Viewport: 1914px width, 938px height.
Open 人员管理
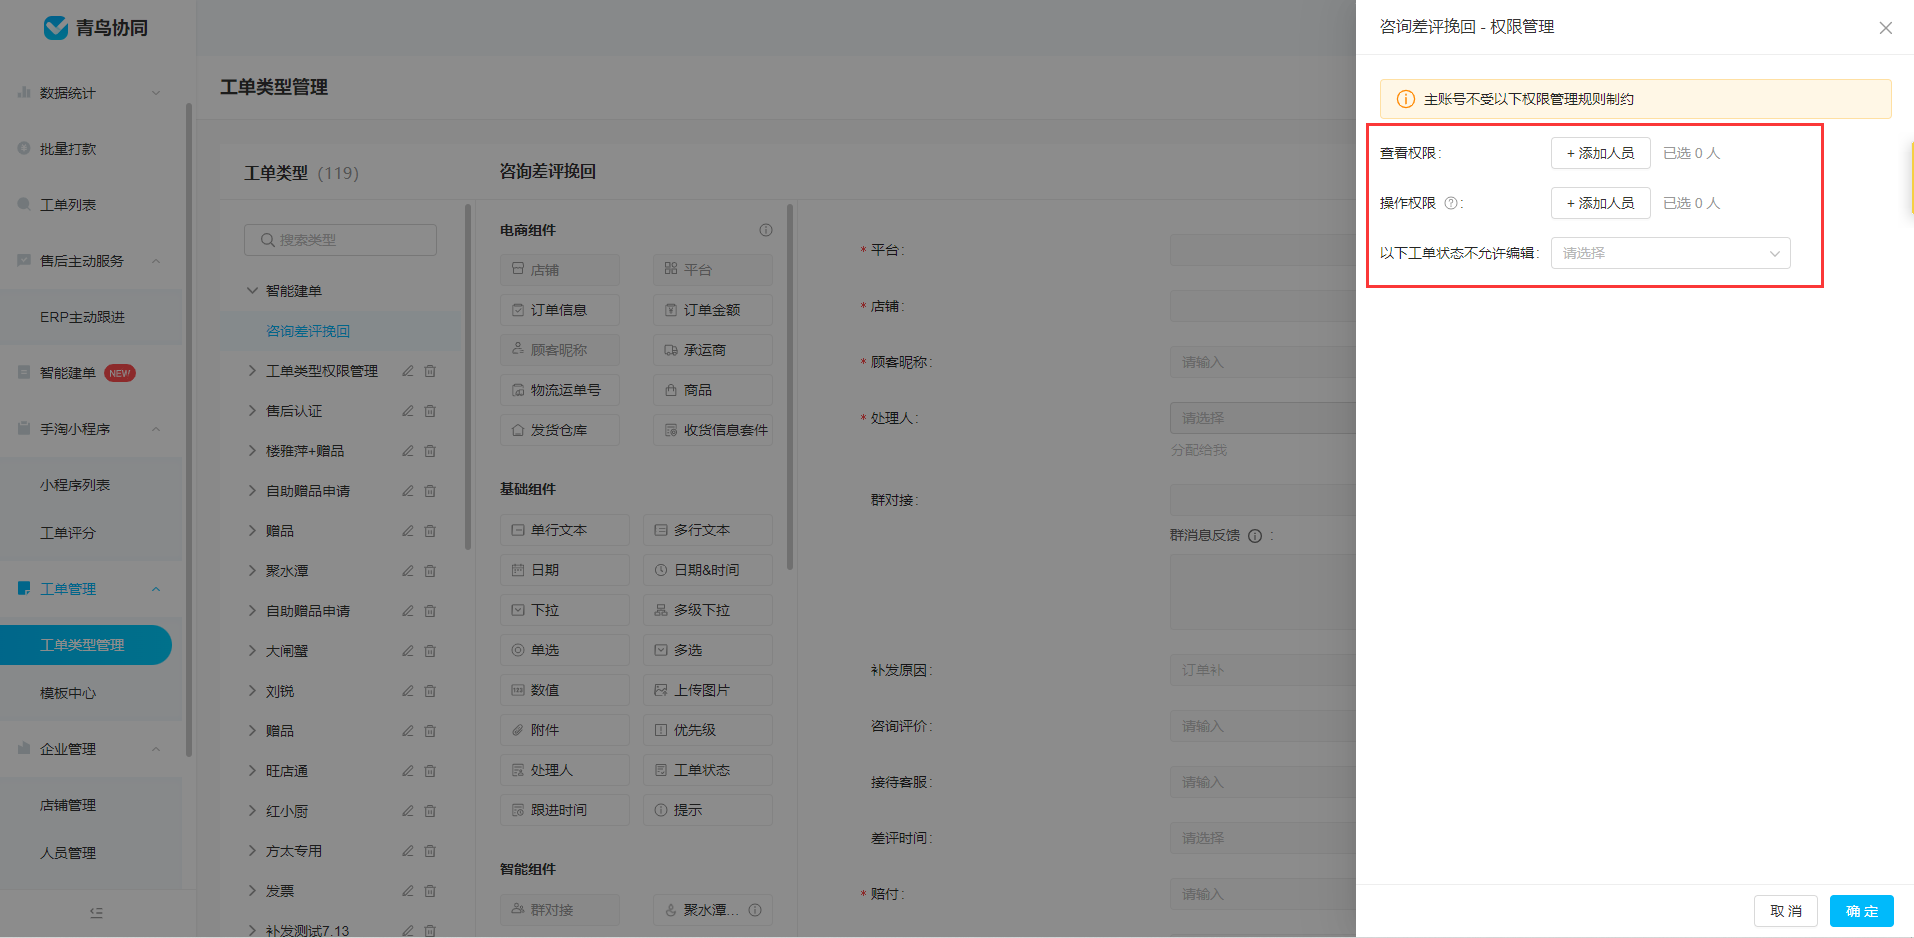(x=68, y=853)
